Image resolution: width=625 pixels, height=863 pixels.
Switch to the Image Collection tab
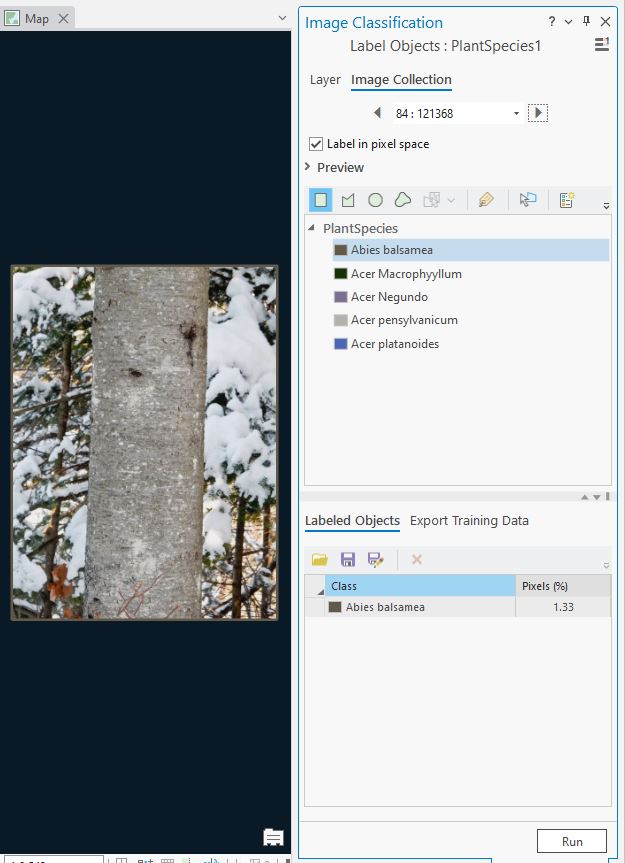coord(401,80)
